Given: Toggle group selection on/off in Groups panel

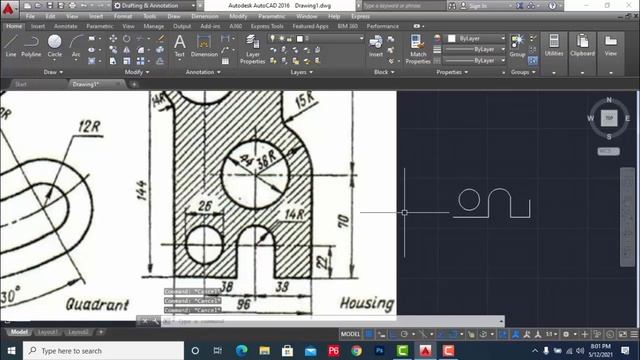Looking at the screenshot, I should click(533, 60).
